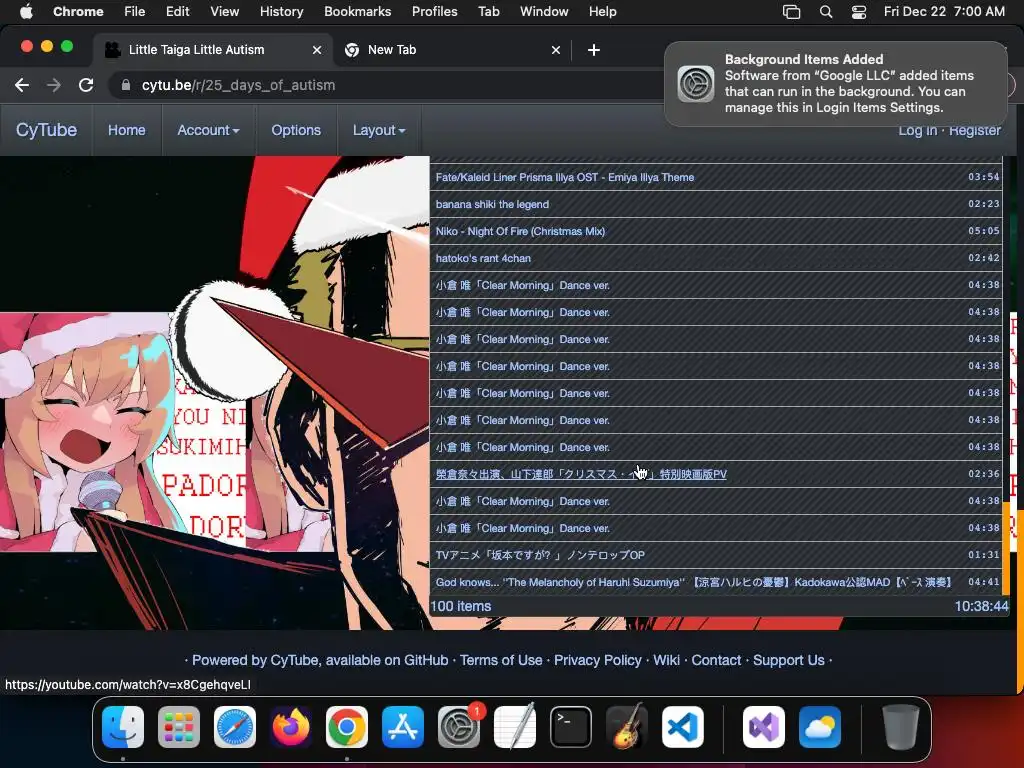Open the File menu
Screen dimensions: 1024x768
point(135,11)
